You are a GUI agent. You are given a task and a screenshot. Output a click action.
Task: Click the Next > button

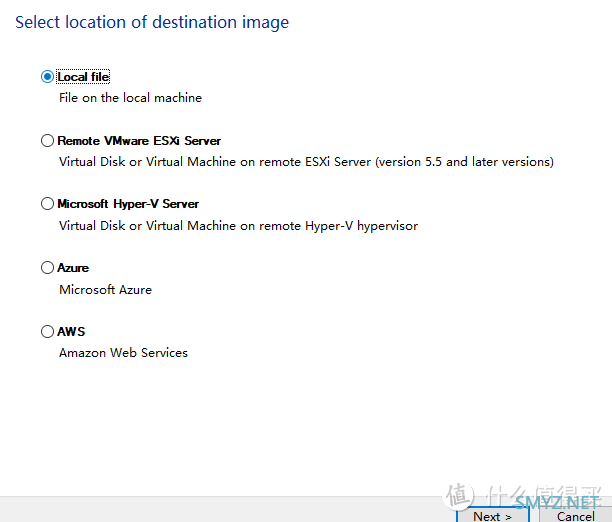[493, 515]
